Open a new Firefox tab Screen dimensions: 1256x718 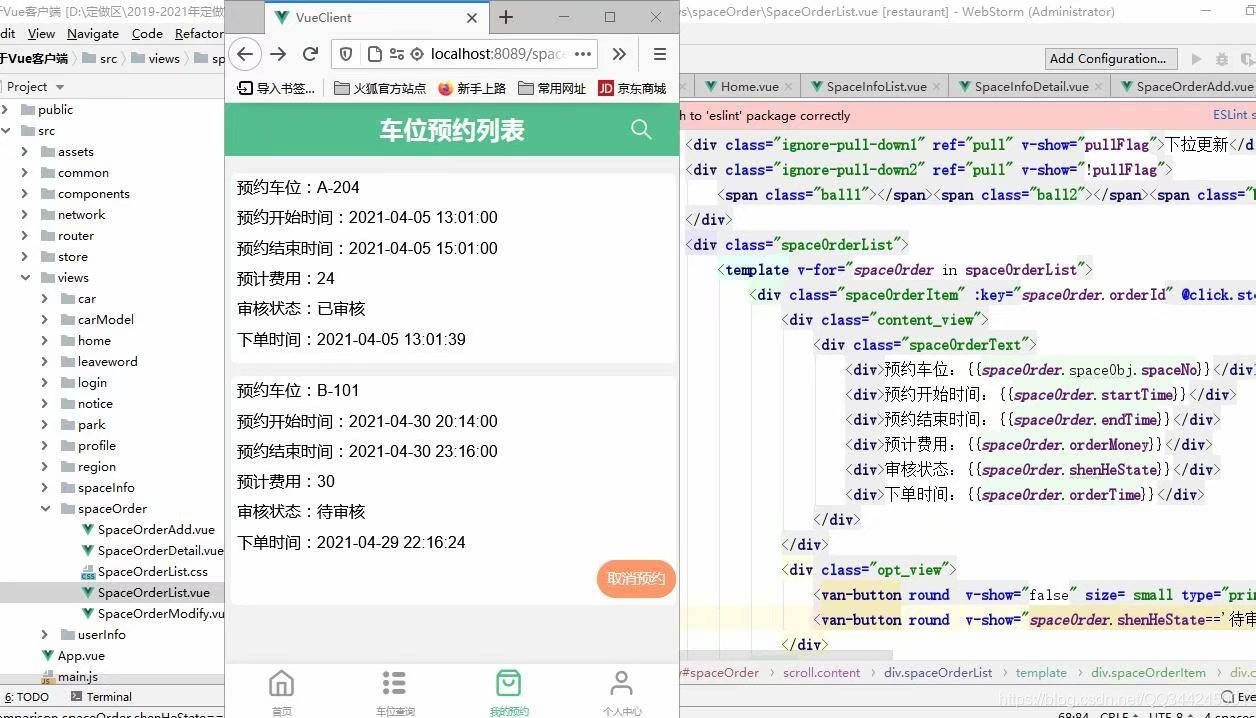point(506,17)
